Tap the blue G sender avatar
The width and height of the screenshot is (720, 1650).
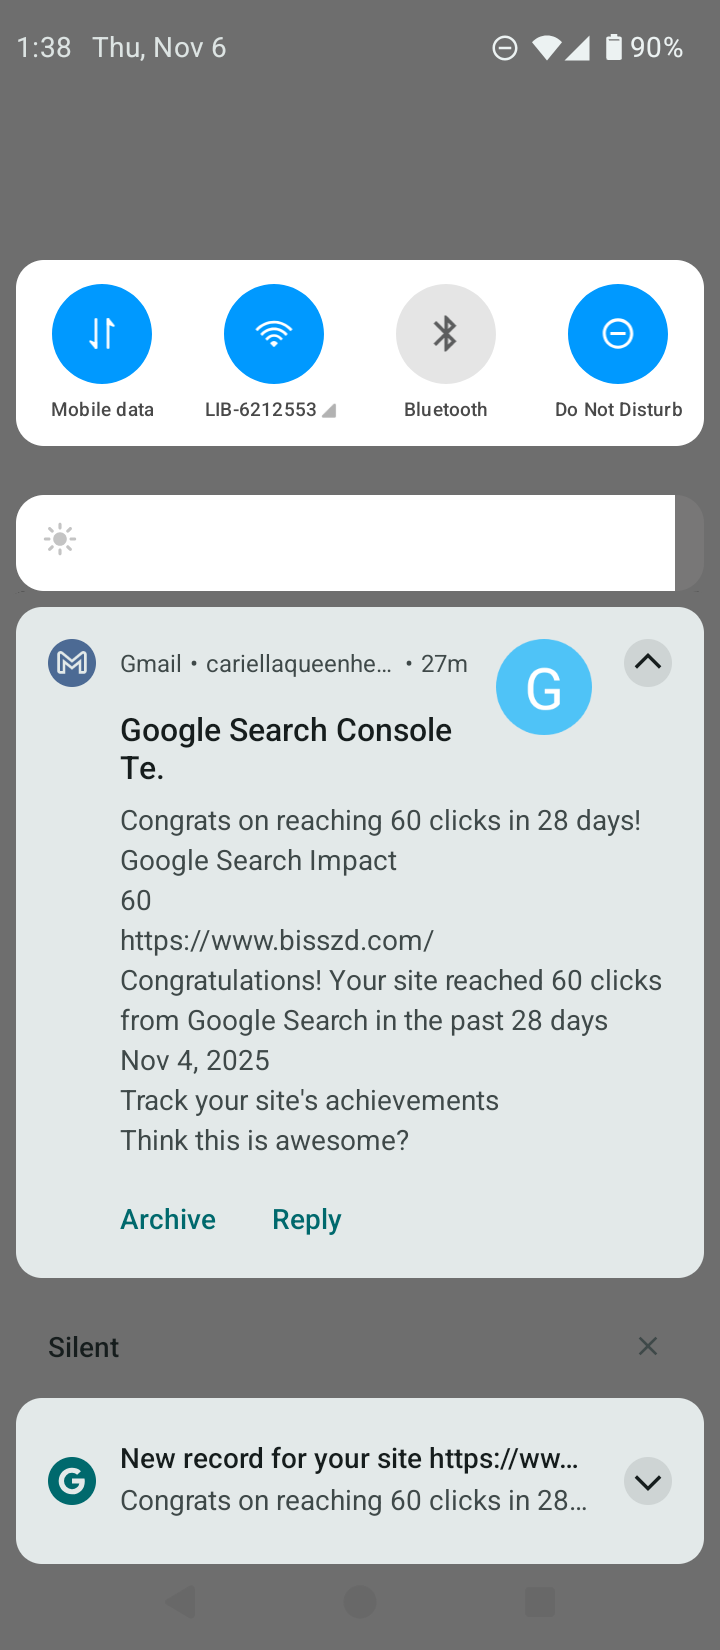543,687
